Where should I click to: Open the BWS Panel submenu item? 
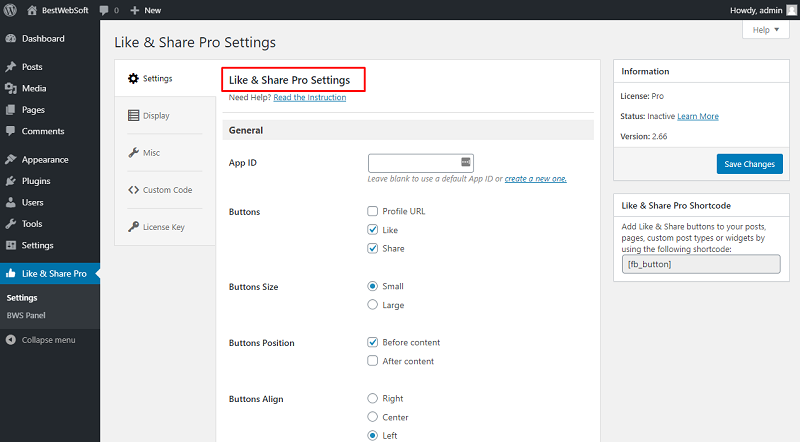coord(26,315)
